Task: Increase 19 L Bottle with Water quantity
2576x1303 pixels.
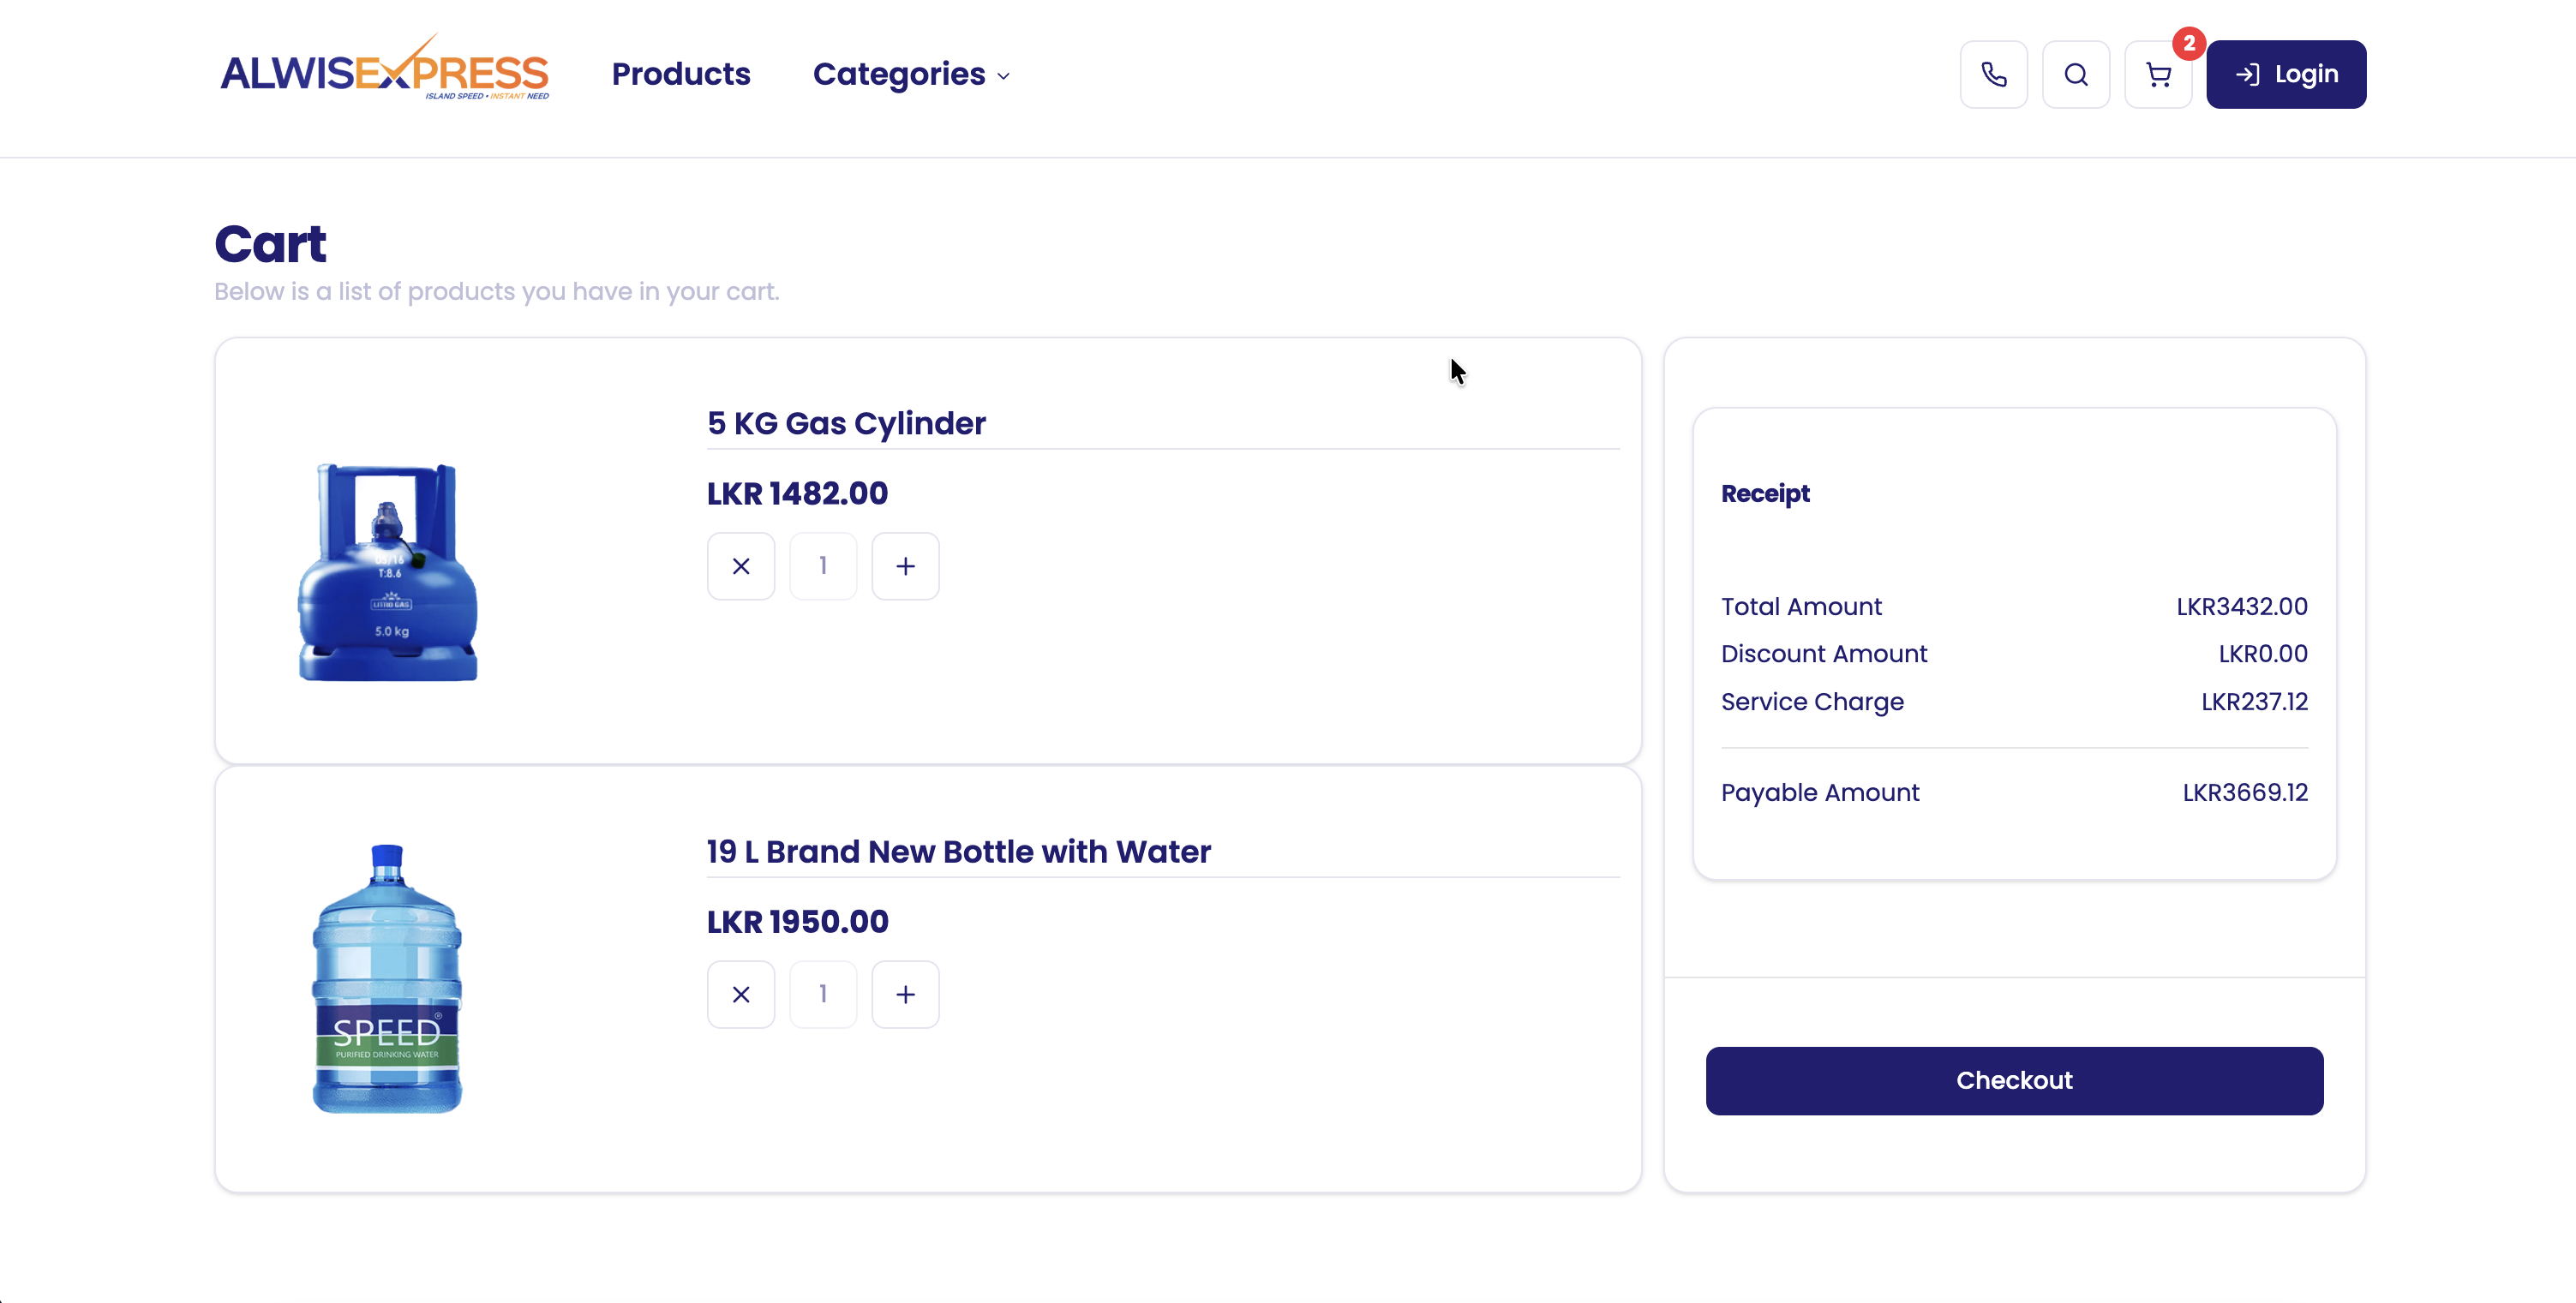Action: coord(905,994)
